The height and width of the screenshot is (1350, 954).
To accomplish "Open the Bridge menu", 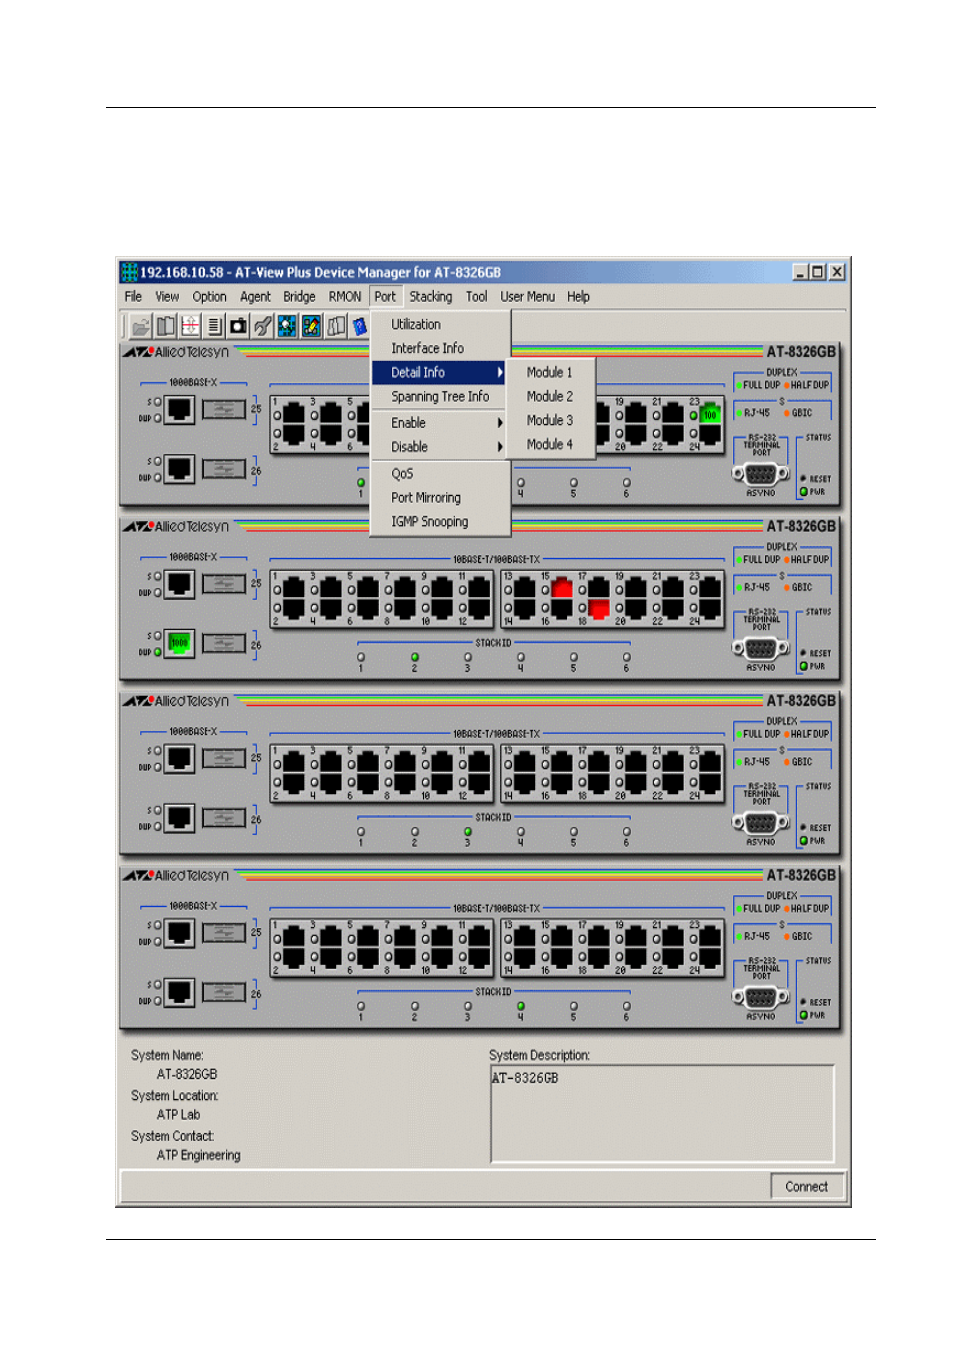I will tap(299, 297).
